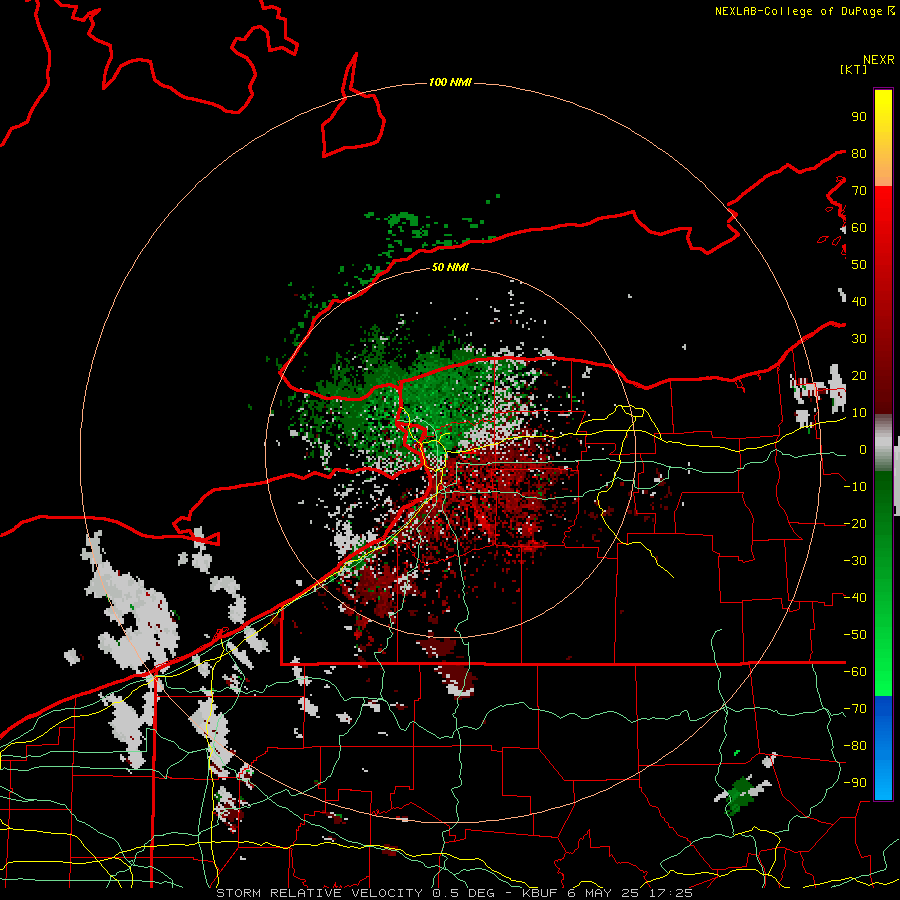
Task: Click the -70 value on the velocity scale
Action: pos(855,709)
